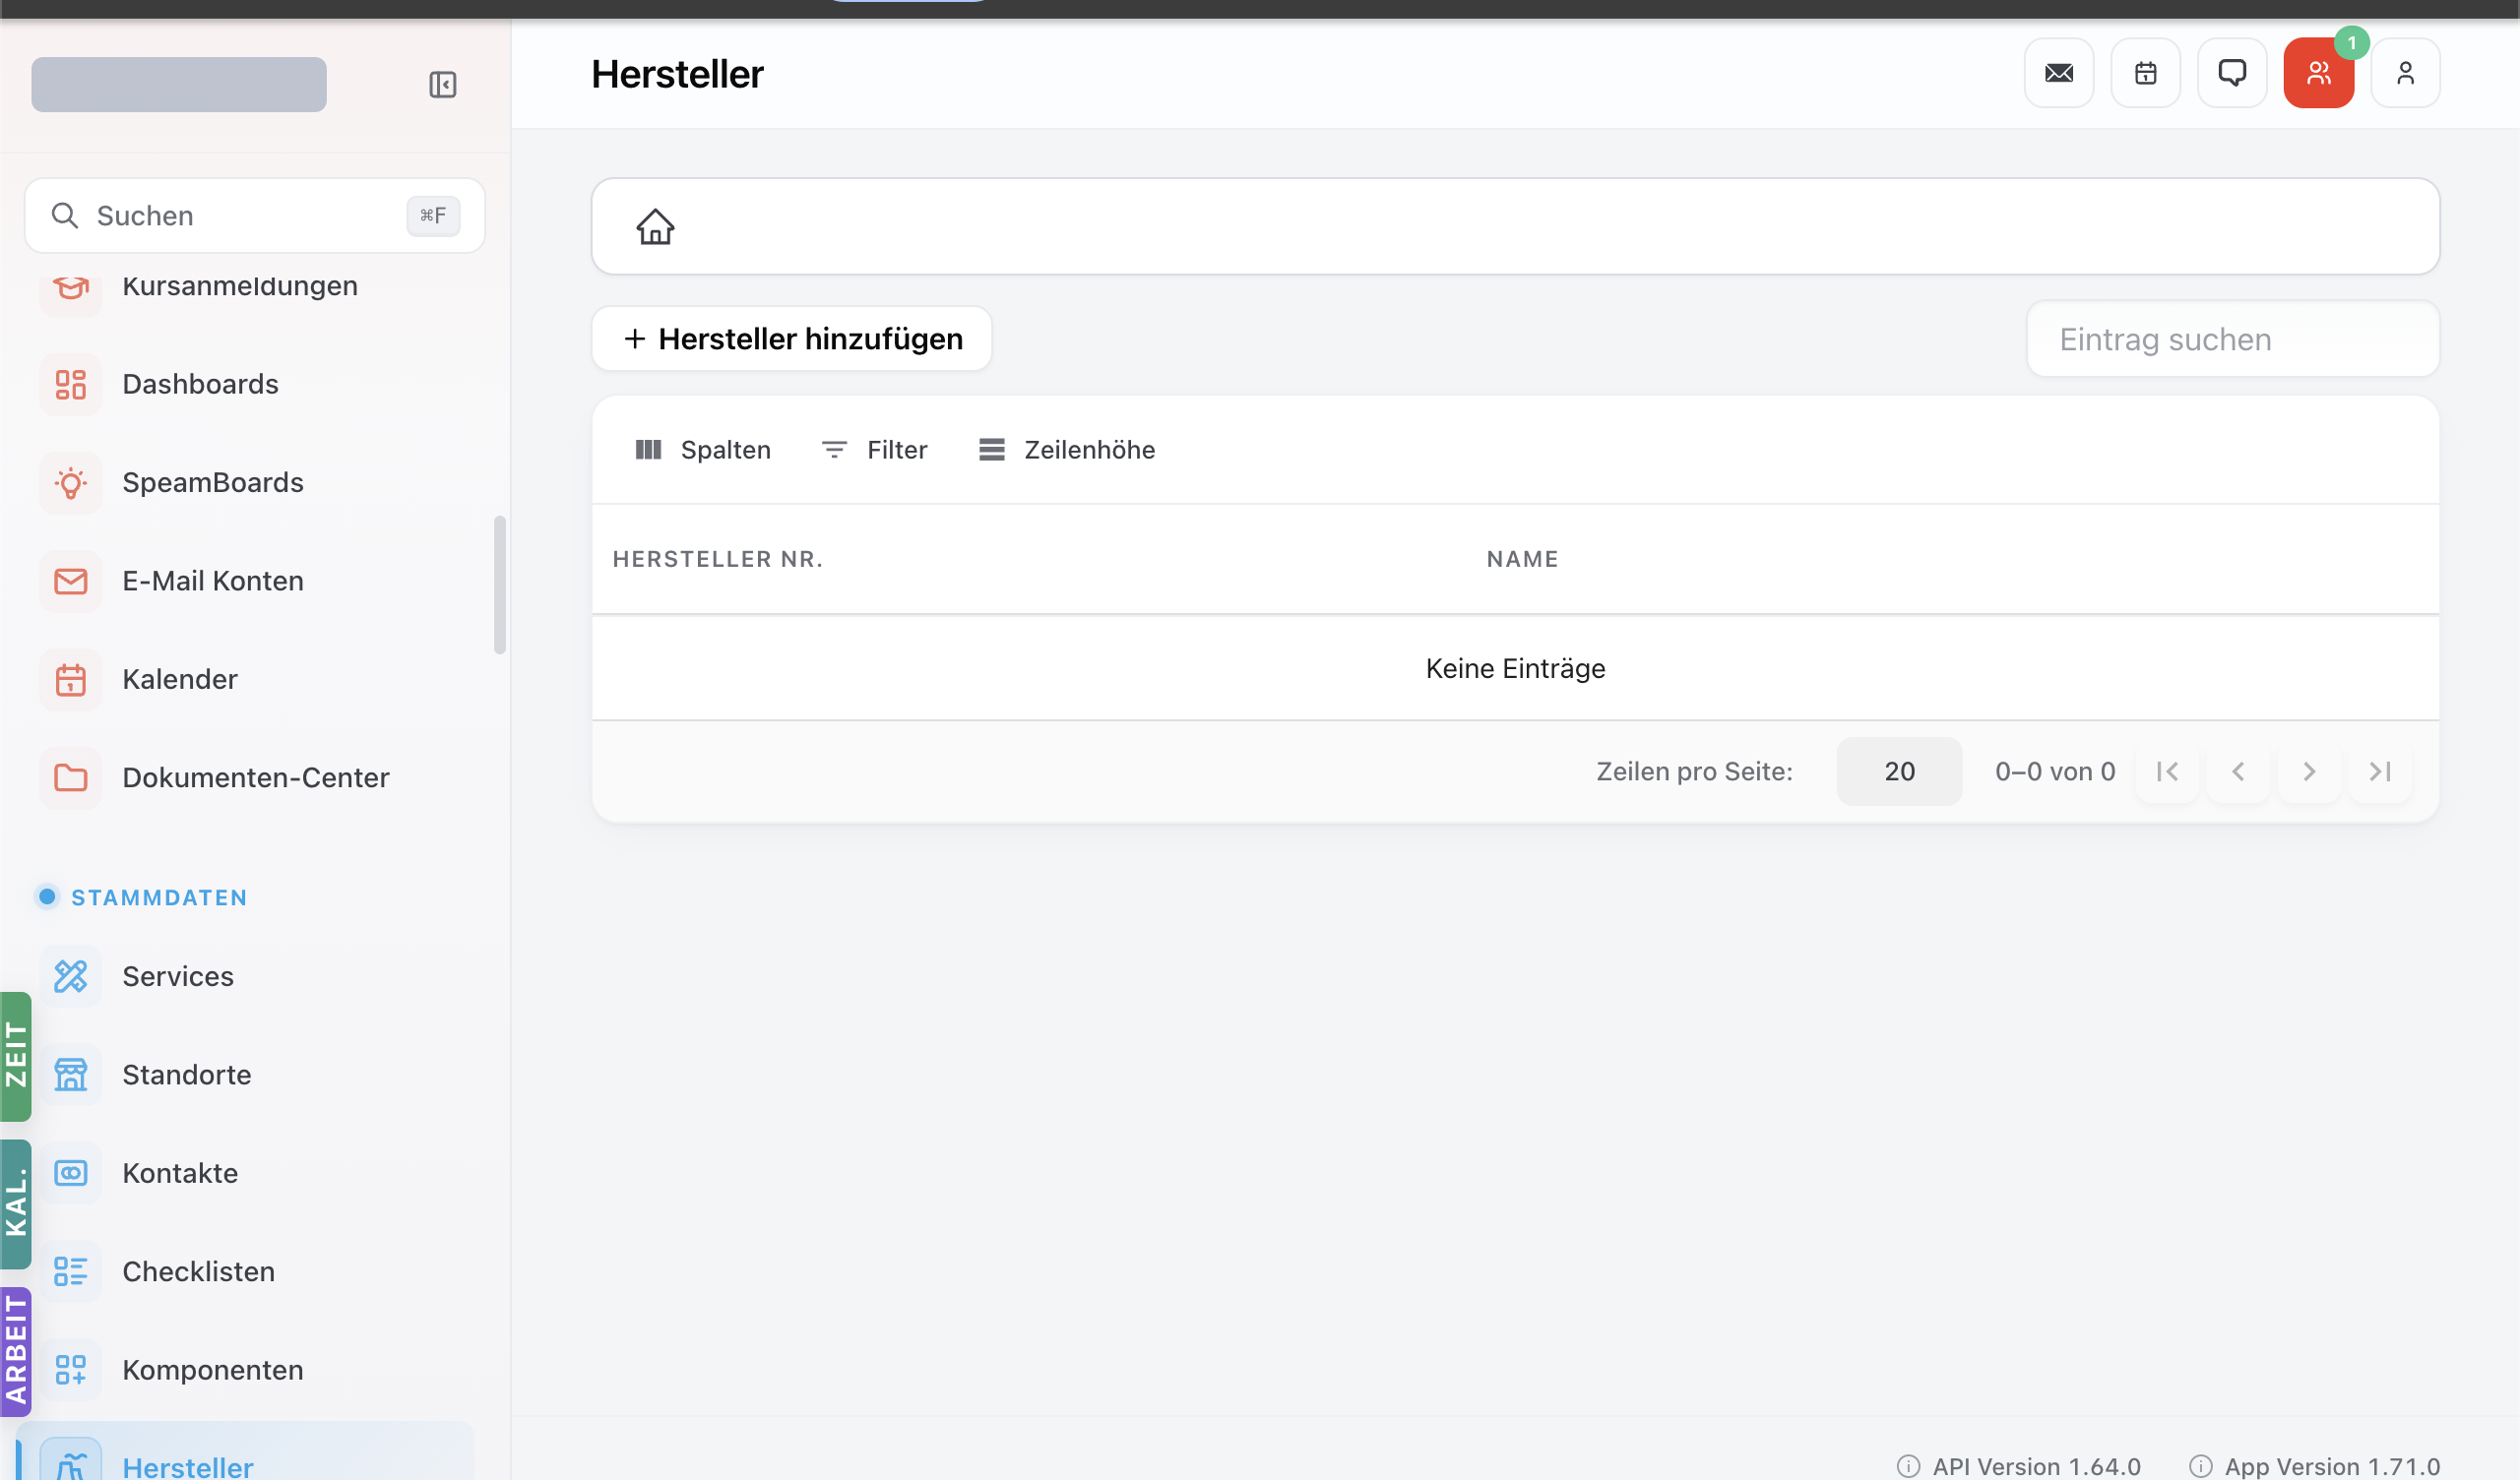Click the 'App Version 1.71.0' text
Image resolution: width=2520 pixels, height=1480 pixels.
click(2332, 1466)
